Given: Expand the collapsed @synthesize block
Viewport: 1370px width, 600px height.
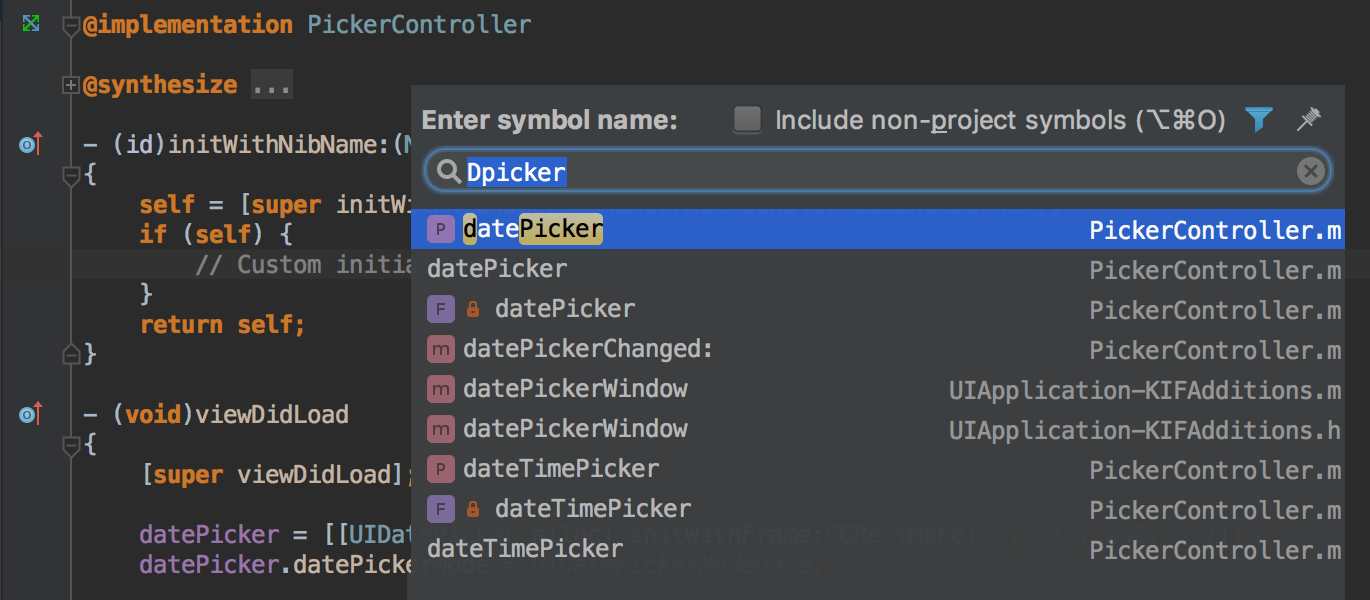Looking at the screenshot, I should click(71, 85).
